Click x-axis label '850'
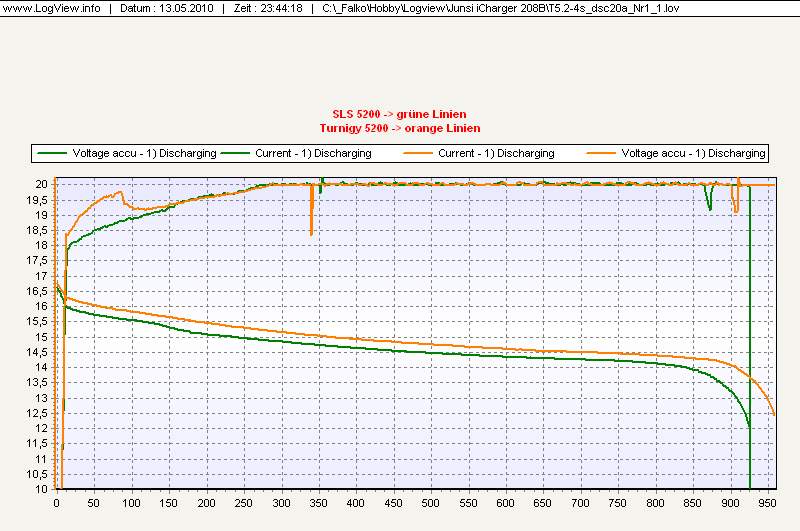 click(x=692, y=503)
